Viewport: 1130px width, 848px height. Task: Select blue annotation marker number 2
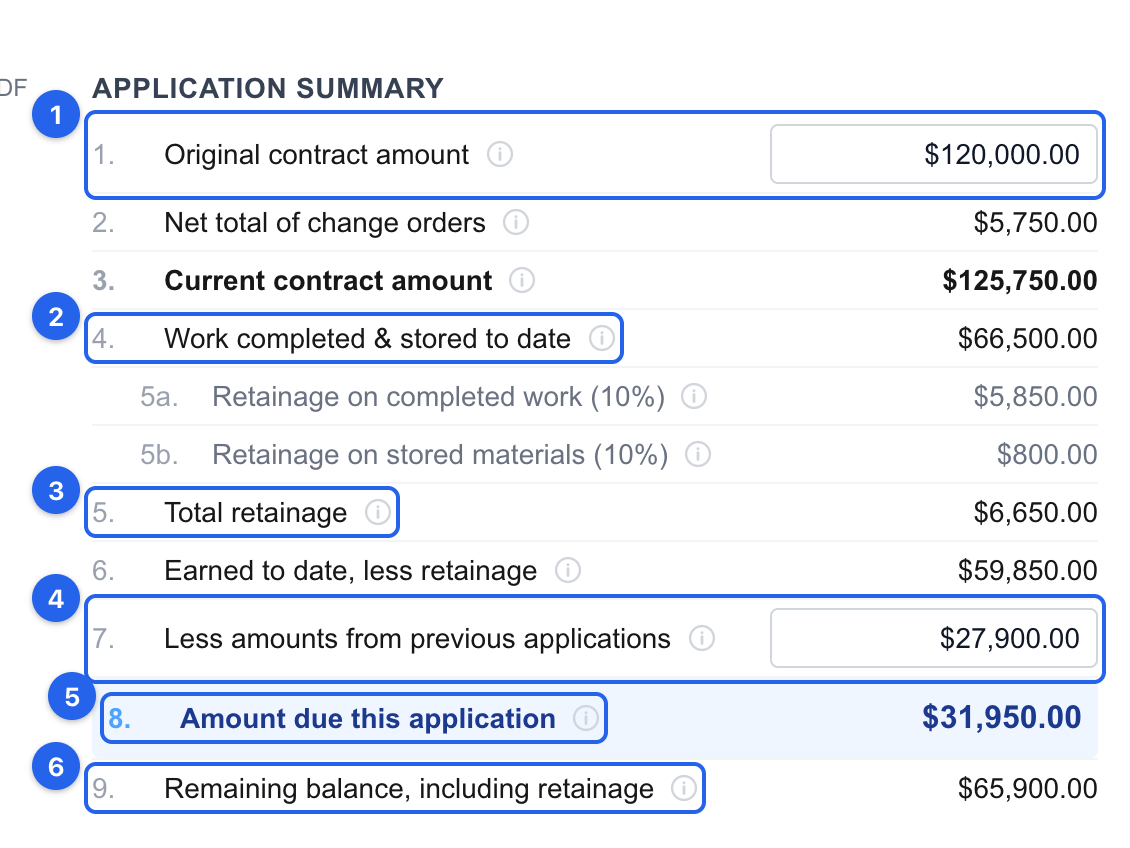[56, 316]
